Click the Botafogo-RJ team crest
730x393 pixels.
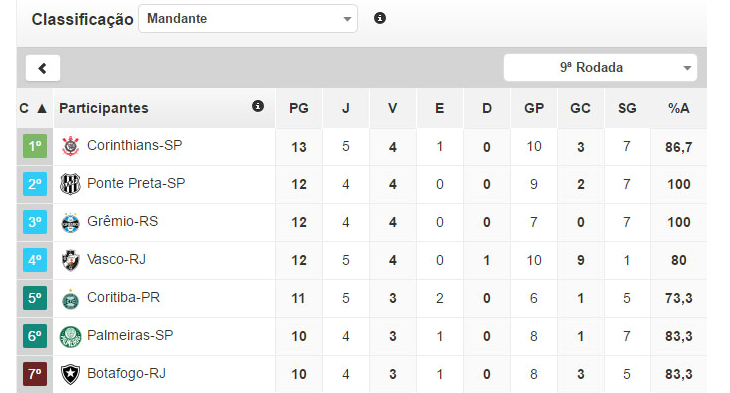[x=70, y=374]
